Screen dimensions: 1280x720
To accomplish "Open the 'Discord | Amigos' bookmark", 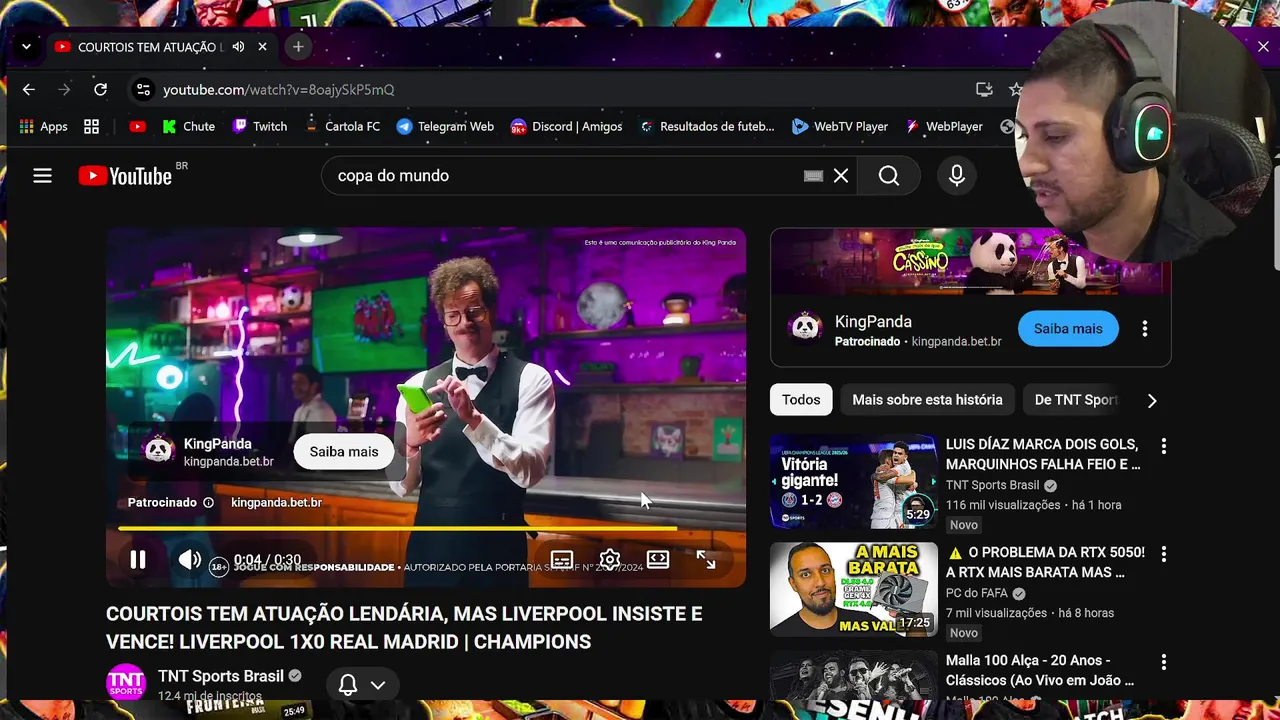I will (x=566, y=127).
